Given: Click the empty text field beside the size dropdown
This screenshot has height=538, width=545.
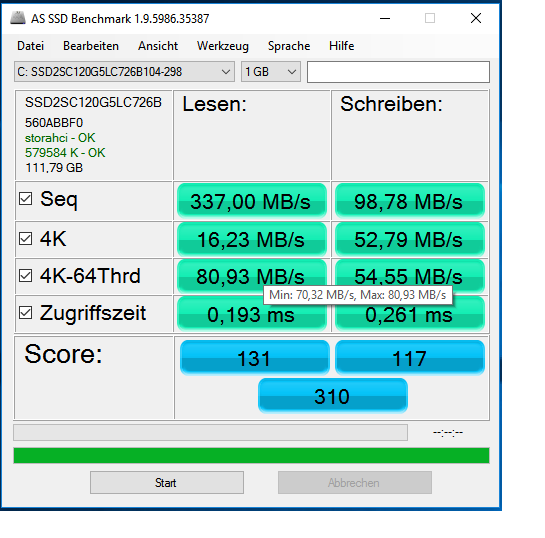Looking at the screenshot, I should pos(398,72).
